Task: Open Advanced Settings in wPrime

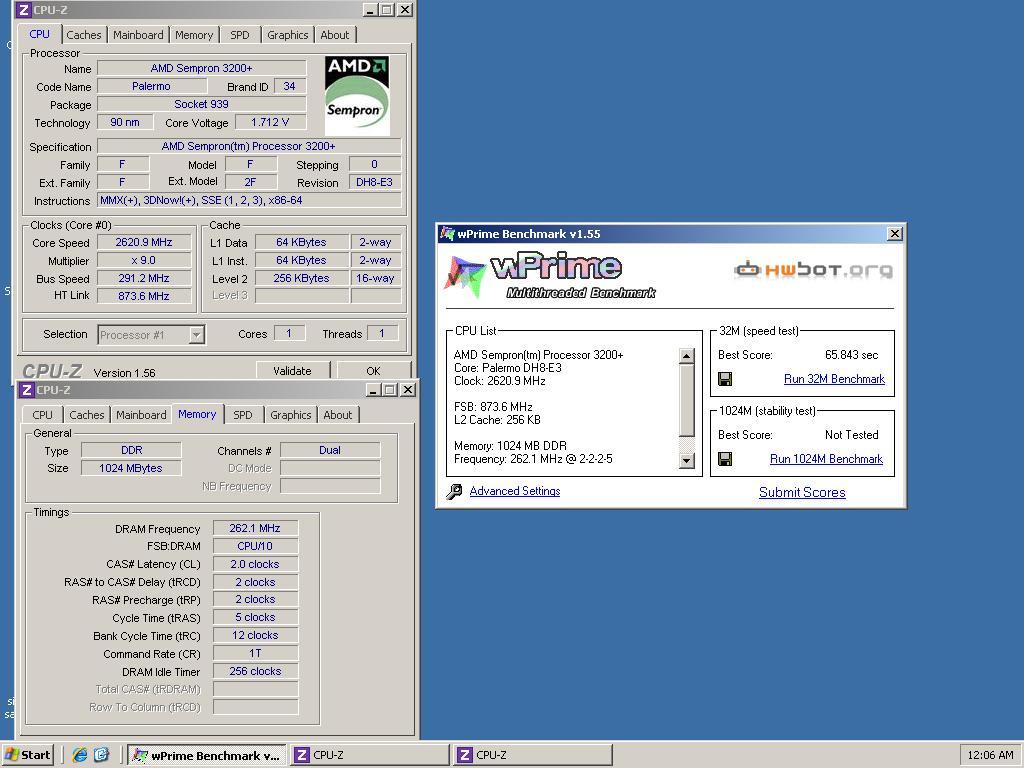Action: pos(515,491)
